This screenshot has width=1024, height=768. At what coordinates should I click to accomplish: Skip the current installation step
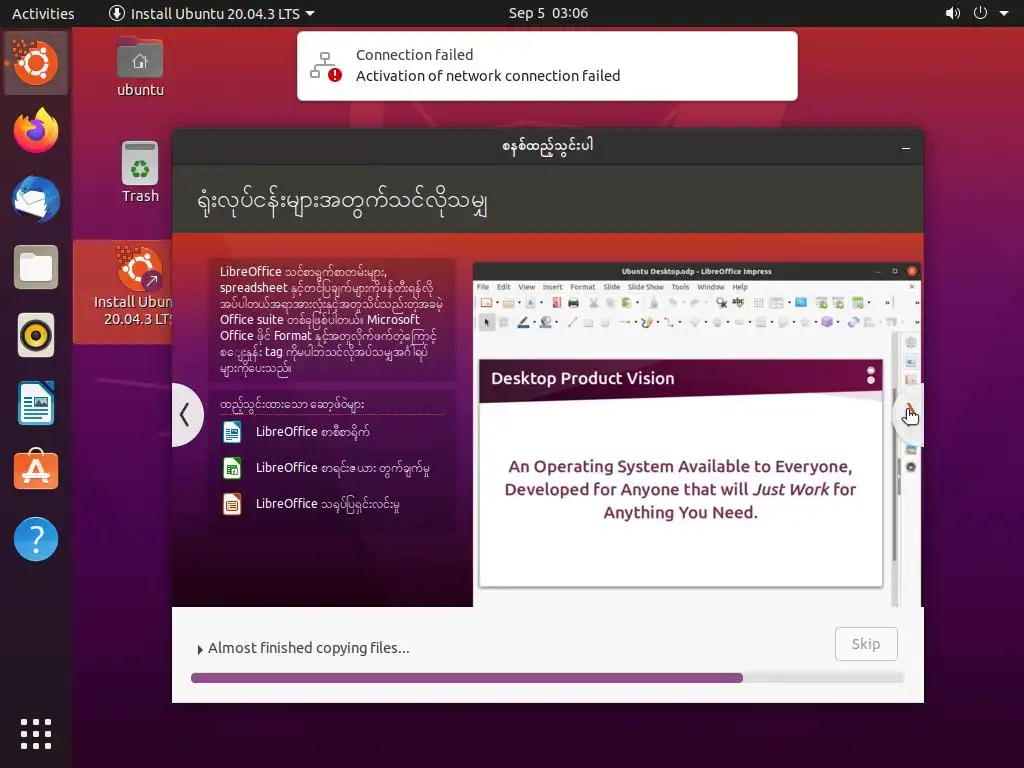[866, 644]
